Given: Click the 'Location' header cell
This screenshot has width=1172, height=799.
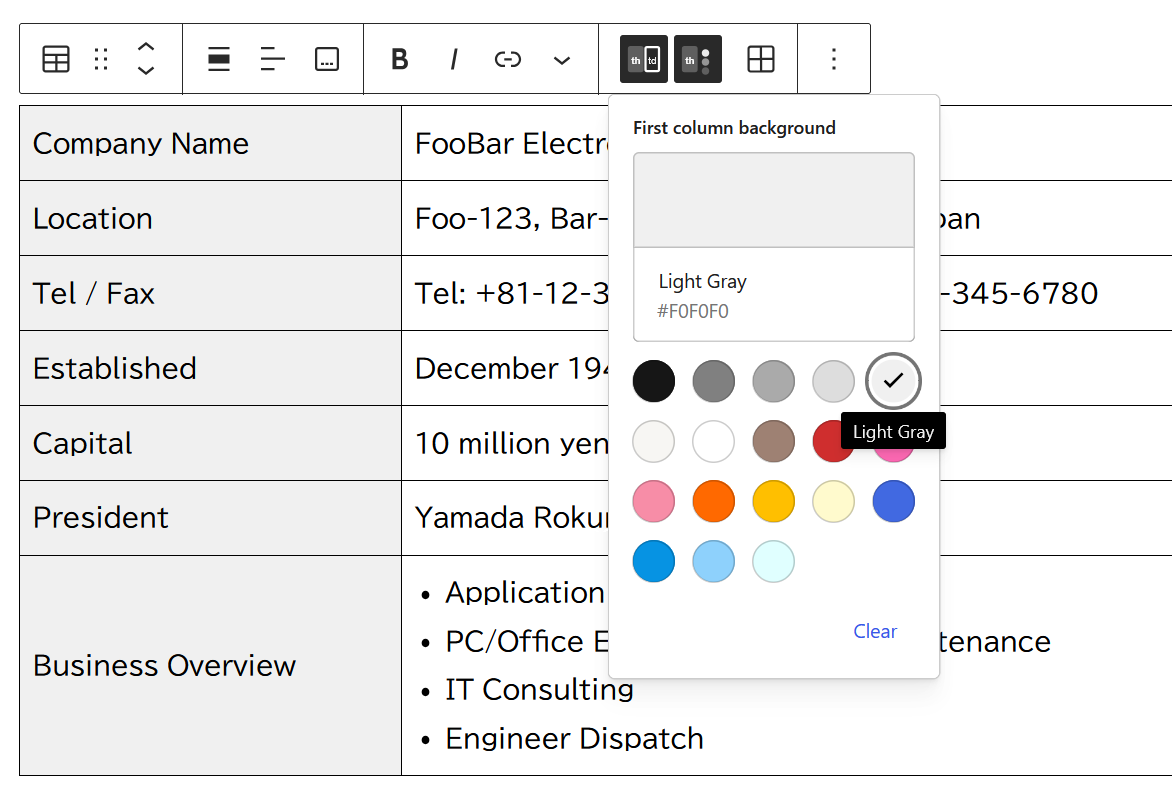Looking at the screenshot, I should click(x=210, y=218).
